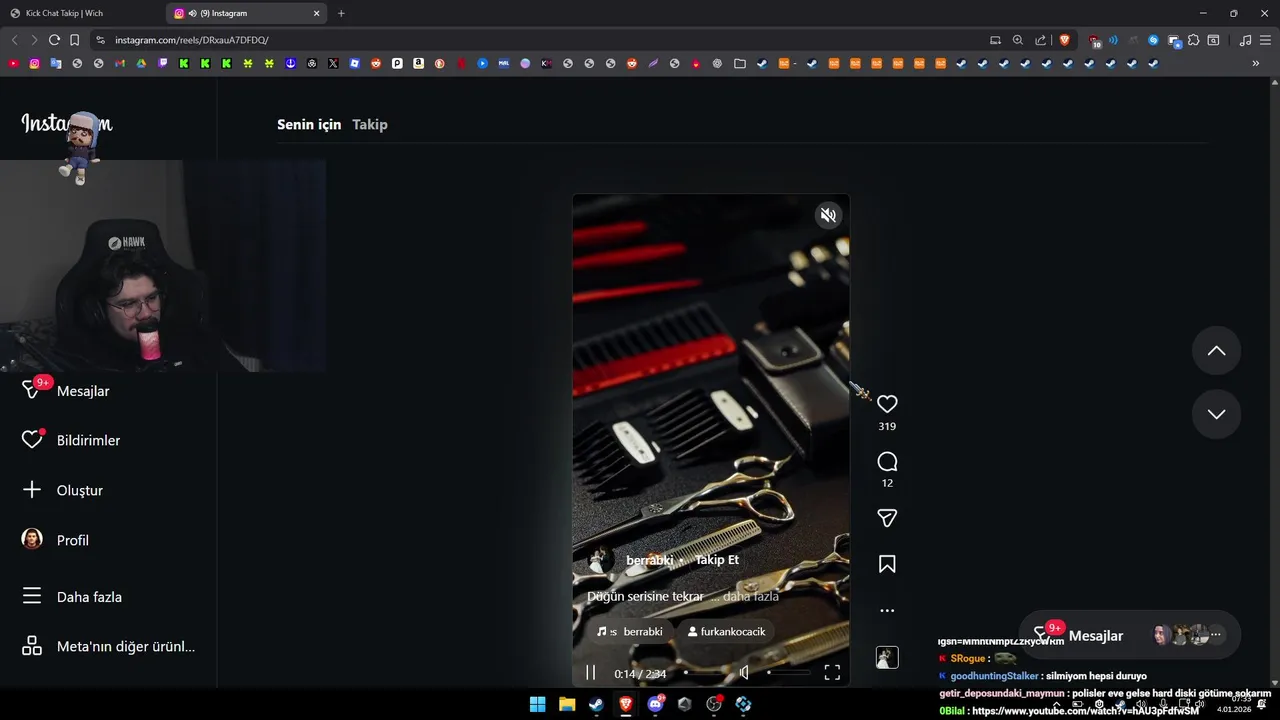Open the Instagram bookmark in bookmarks bar

tap(34, 63)
